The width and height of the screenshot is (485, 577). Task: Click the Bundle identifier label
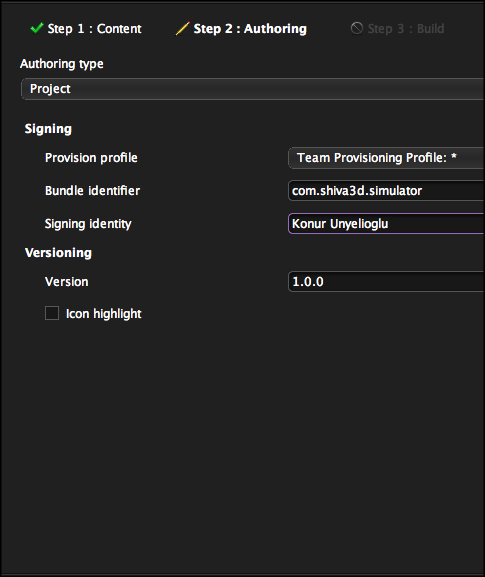(x=92, y=191)
